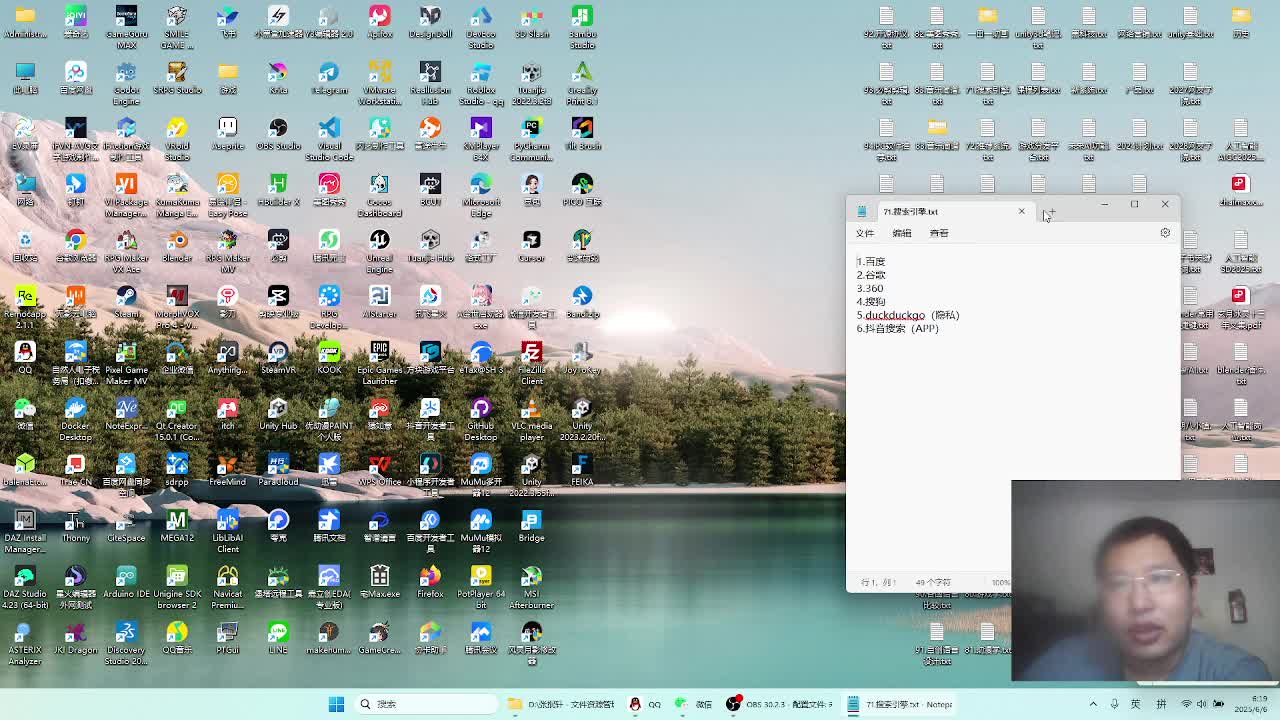Open the 编辑 menu in Notepad
The height and width of the screenshot is (720, 1280).
click(x=901, y=233)
